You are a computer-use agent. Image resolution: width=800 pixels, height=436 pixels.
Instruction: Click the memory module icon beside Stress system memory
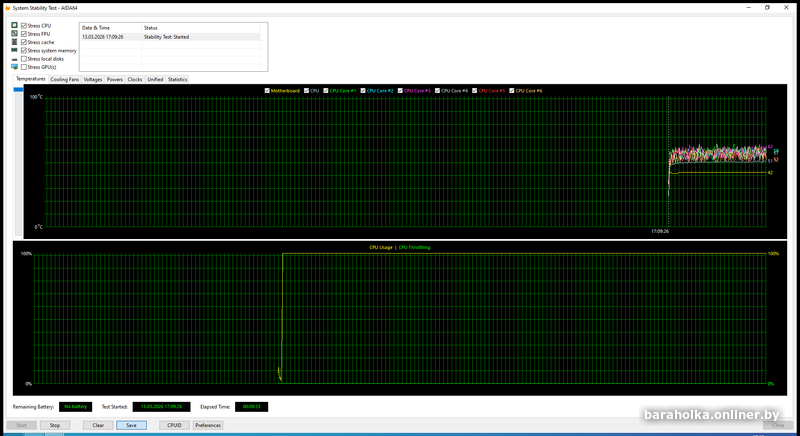(x=14, y=50)
